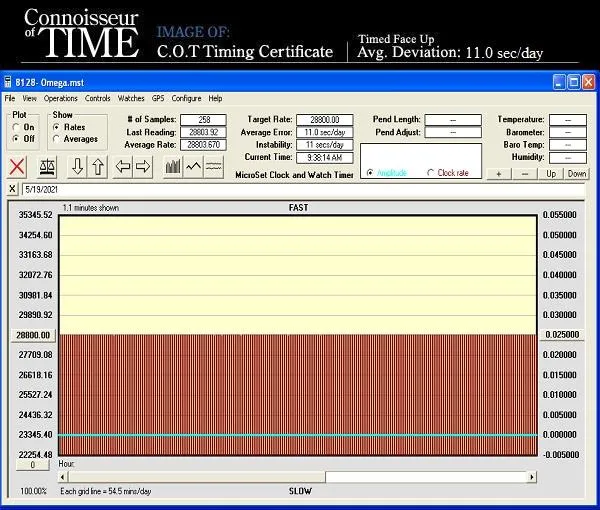Click the minus button next to plus
Viewport: 600px width, 510px height.
pos(525,174)
